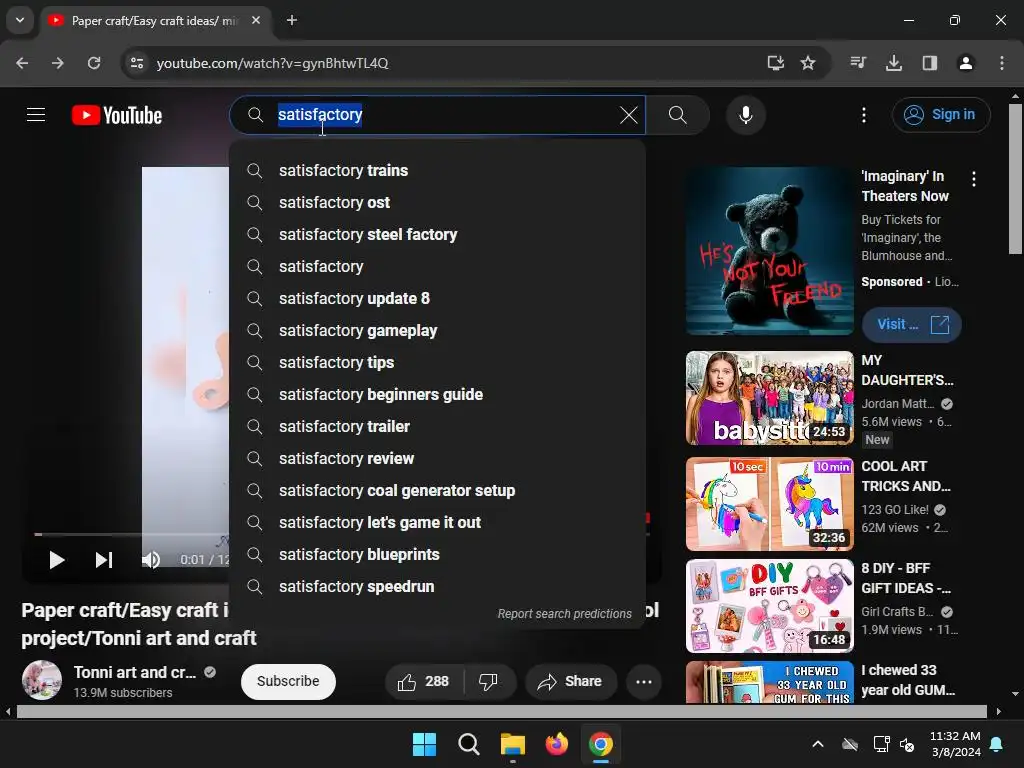
Task: Select suggestion satisfactory ost
Action: click(x=437, y=202)
